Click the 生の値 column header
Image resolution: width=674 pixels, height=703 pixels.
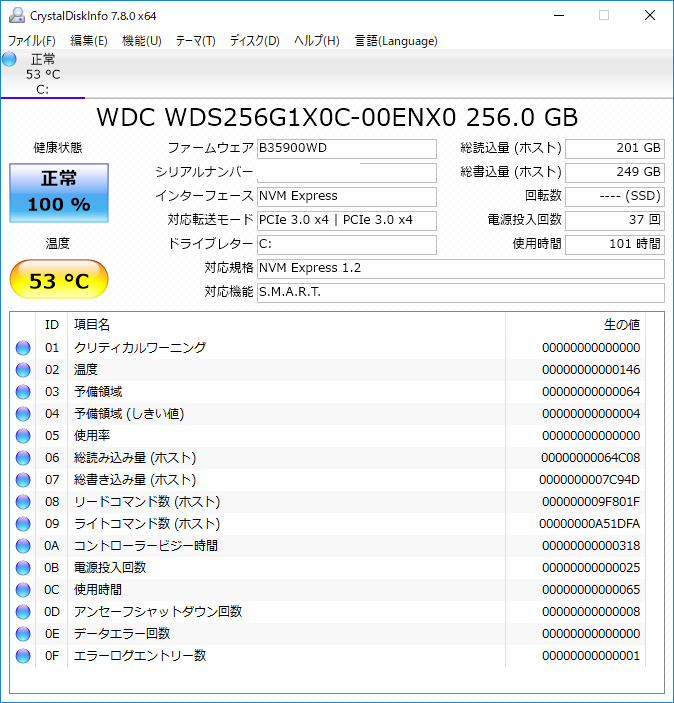[620, 324]
